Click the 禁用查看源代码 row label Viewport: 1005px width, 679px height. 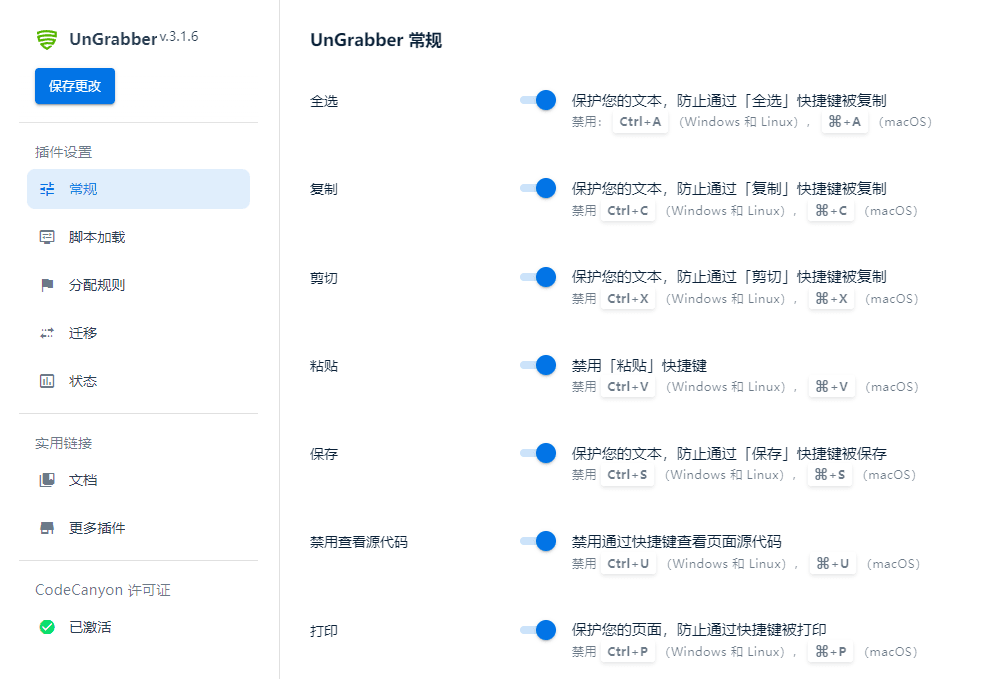click(x=359, y=542)
